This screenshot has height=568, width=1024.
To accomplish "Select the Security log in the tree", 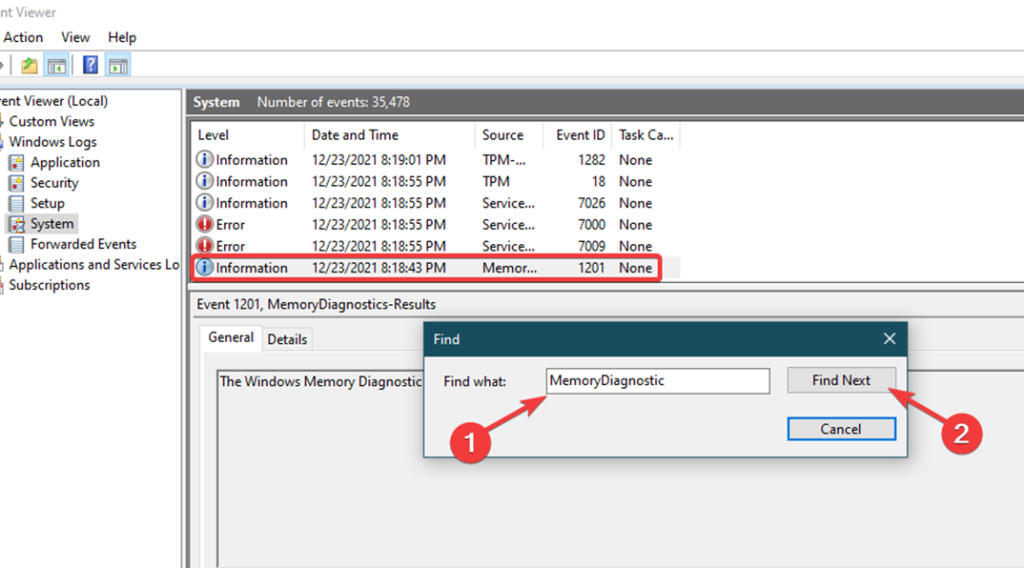I will coord(54,183).
